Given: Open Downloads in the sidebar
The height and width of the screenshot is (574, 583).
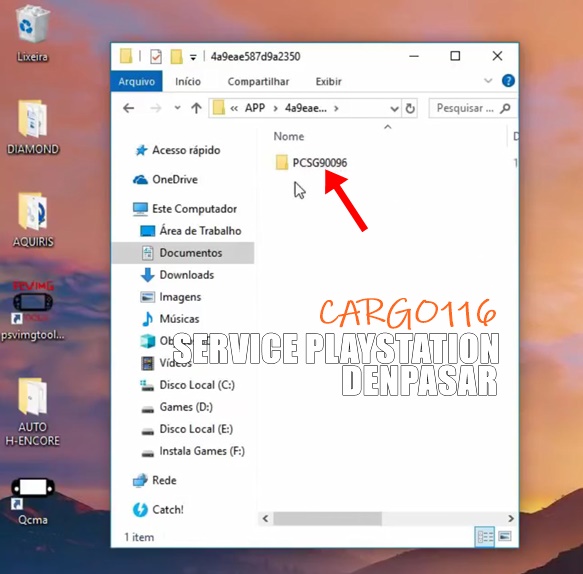Looking at the screenshot, I should coord(178,275).
